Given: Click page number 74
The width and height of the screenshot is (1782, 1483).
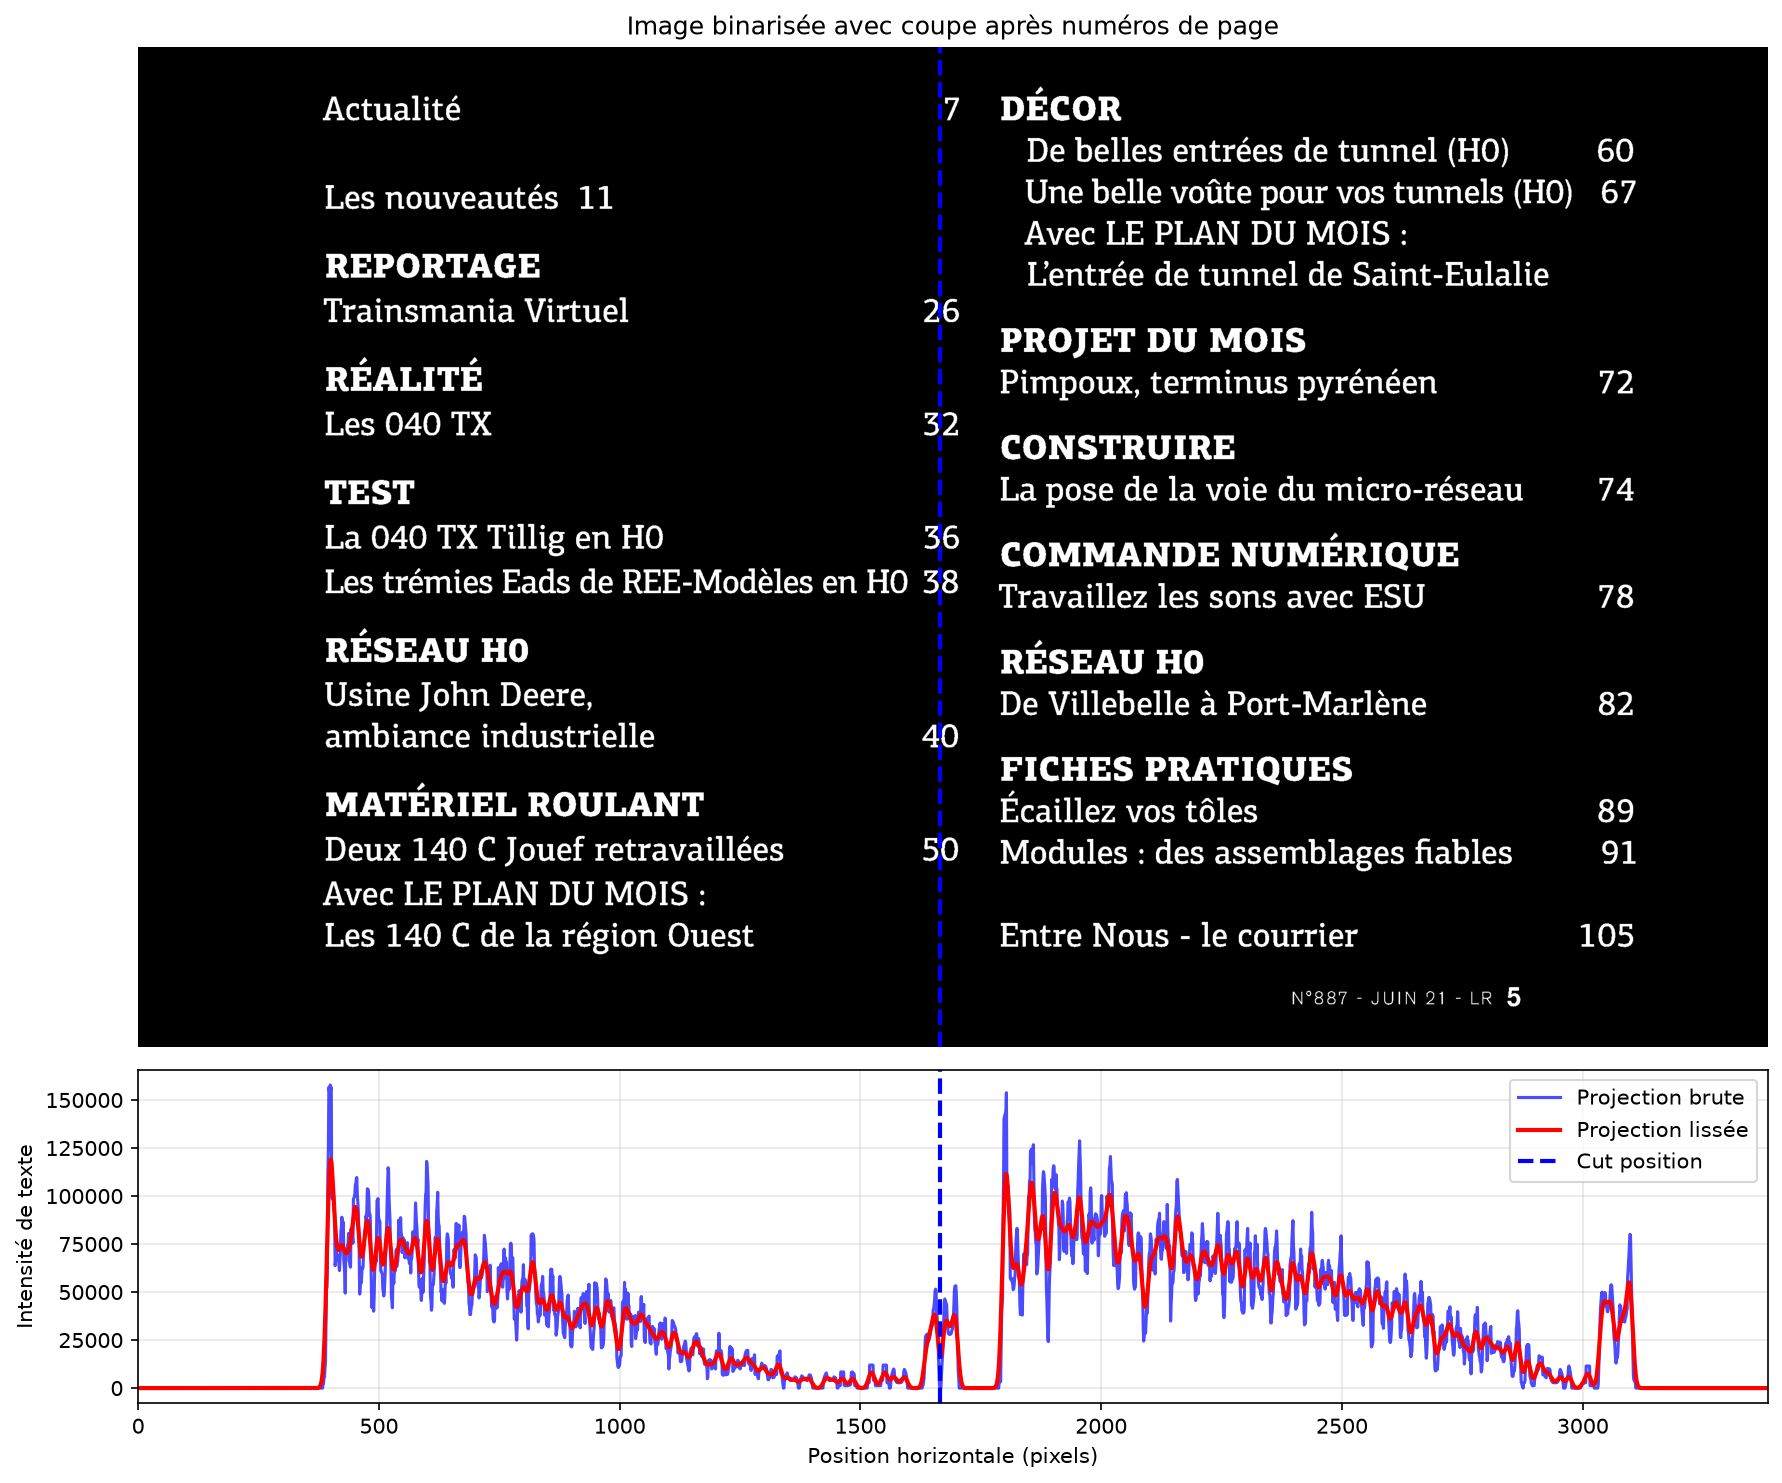Looking at the screenshot, I should pyautogui.click(x=1616, y=490).
